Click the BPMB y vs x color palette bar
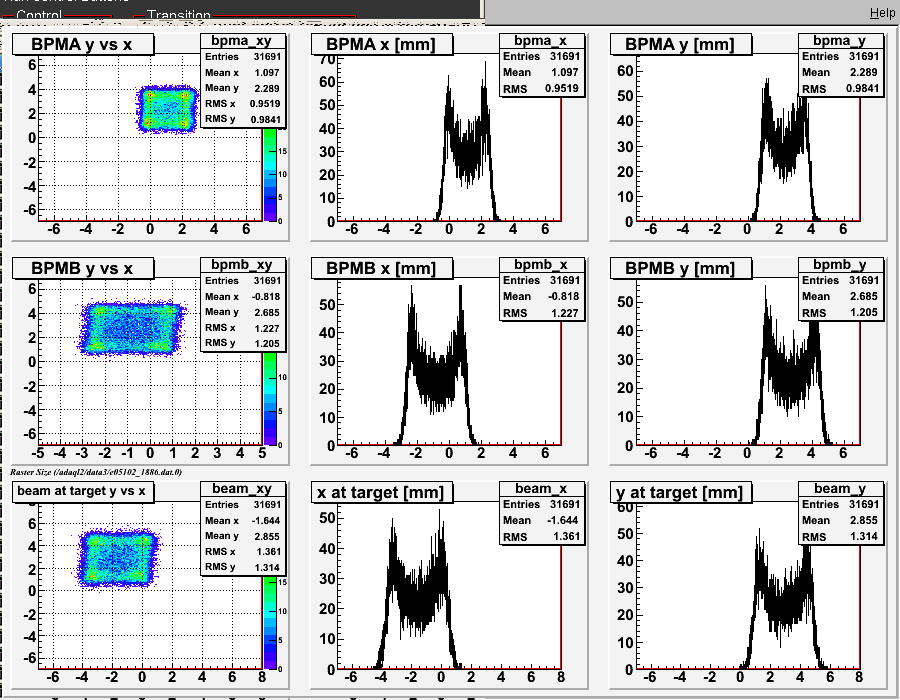 pos(270,399)
